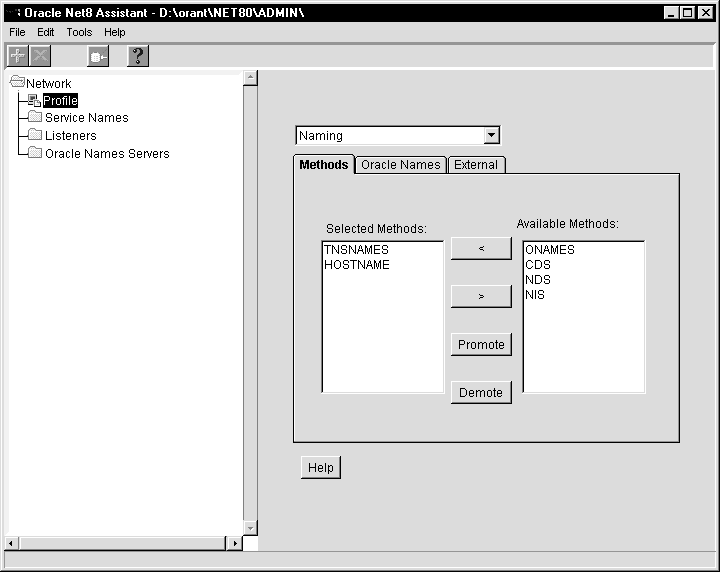Click the Listeners folder icon
Viewport: 720px width, 572px height.
pyautogui.click(x=35, y=135)
